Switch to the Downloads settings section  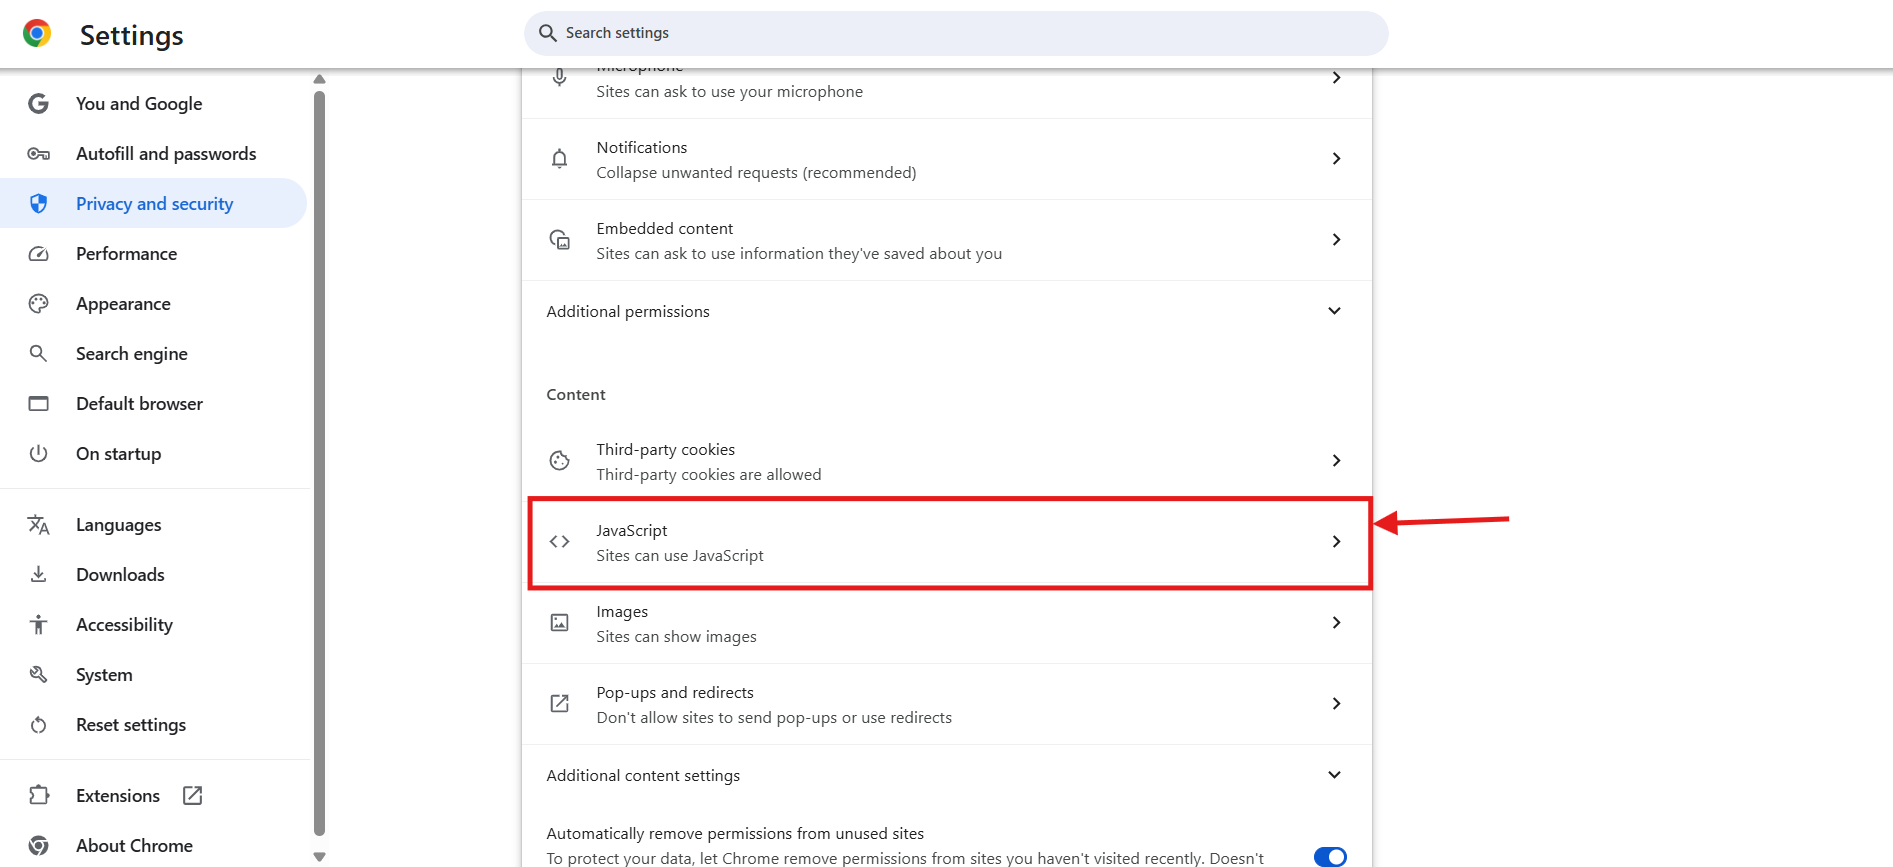[120, 574]
